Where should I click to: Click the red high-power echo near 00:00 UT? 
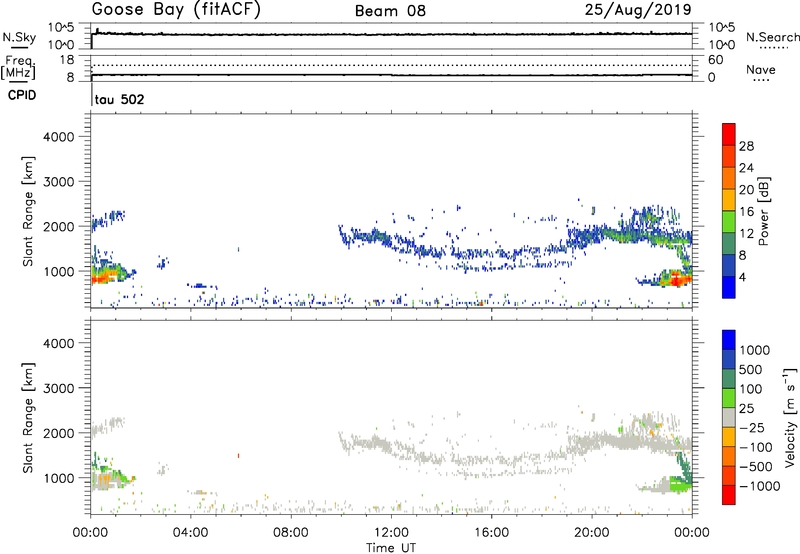click(x=101, y=277)
